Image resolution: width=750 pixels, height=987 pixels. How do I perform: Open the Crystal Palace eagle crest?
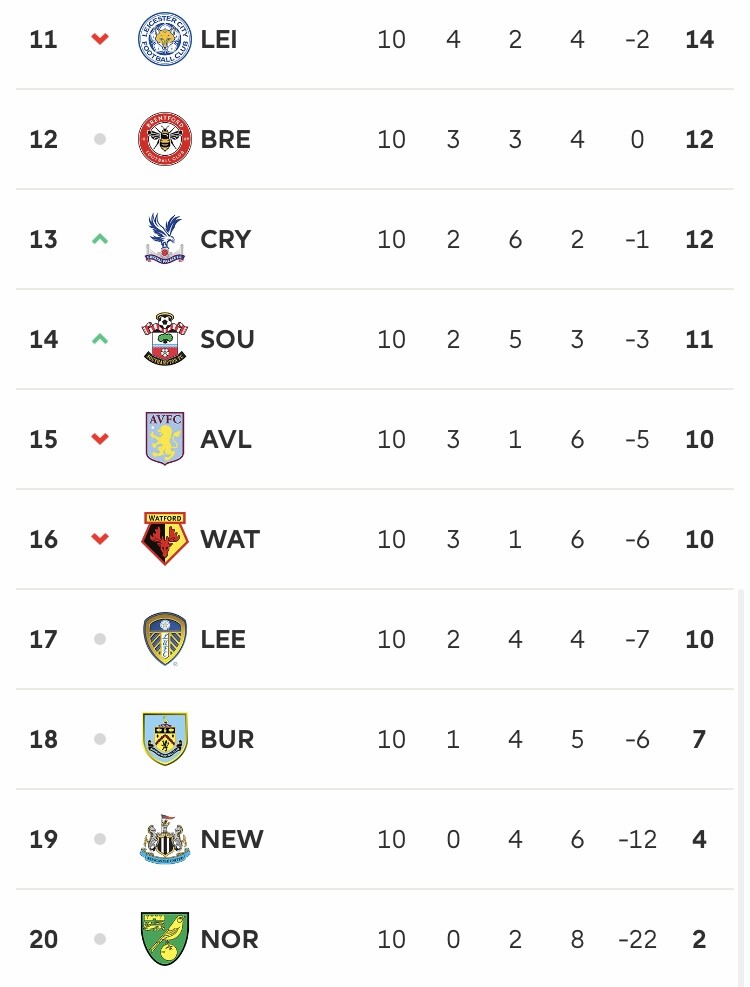tap(164, 239)
